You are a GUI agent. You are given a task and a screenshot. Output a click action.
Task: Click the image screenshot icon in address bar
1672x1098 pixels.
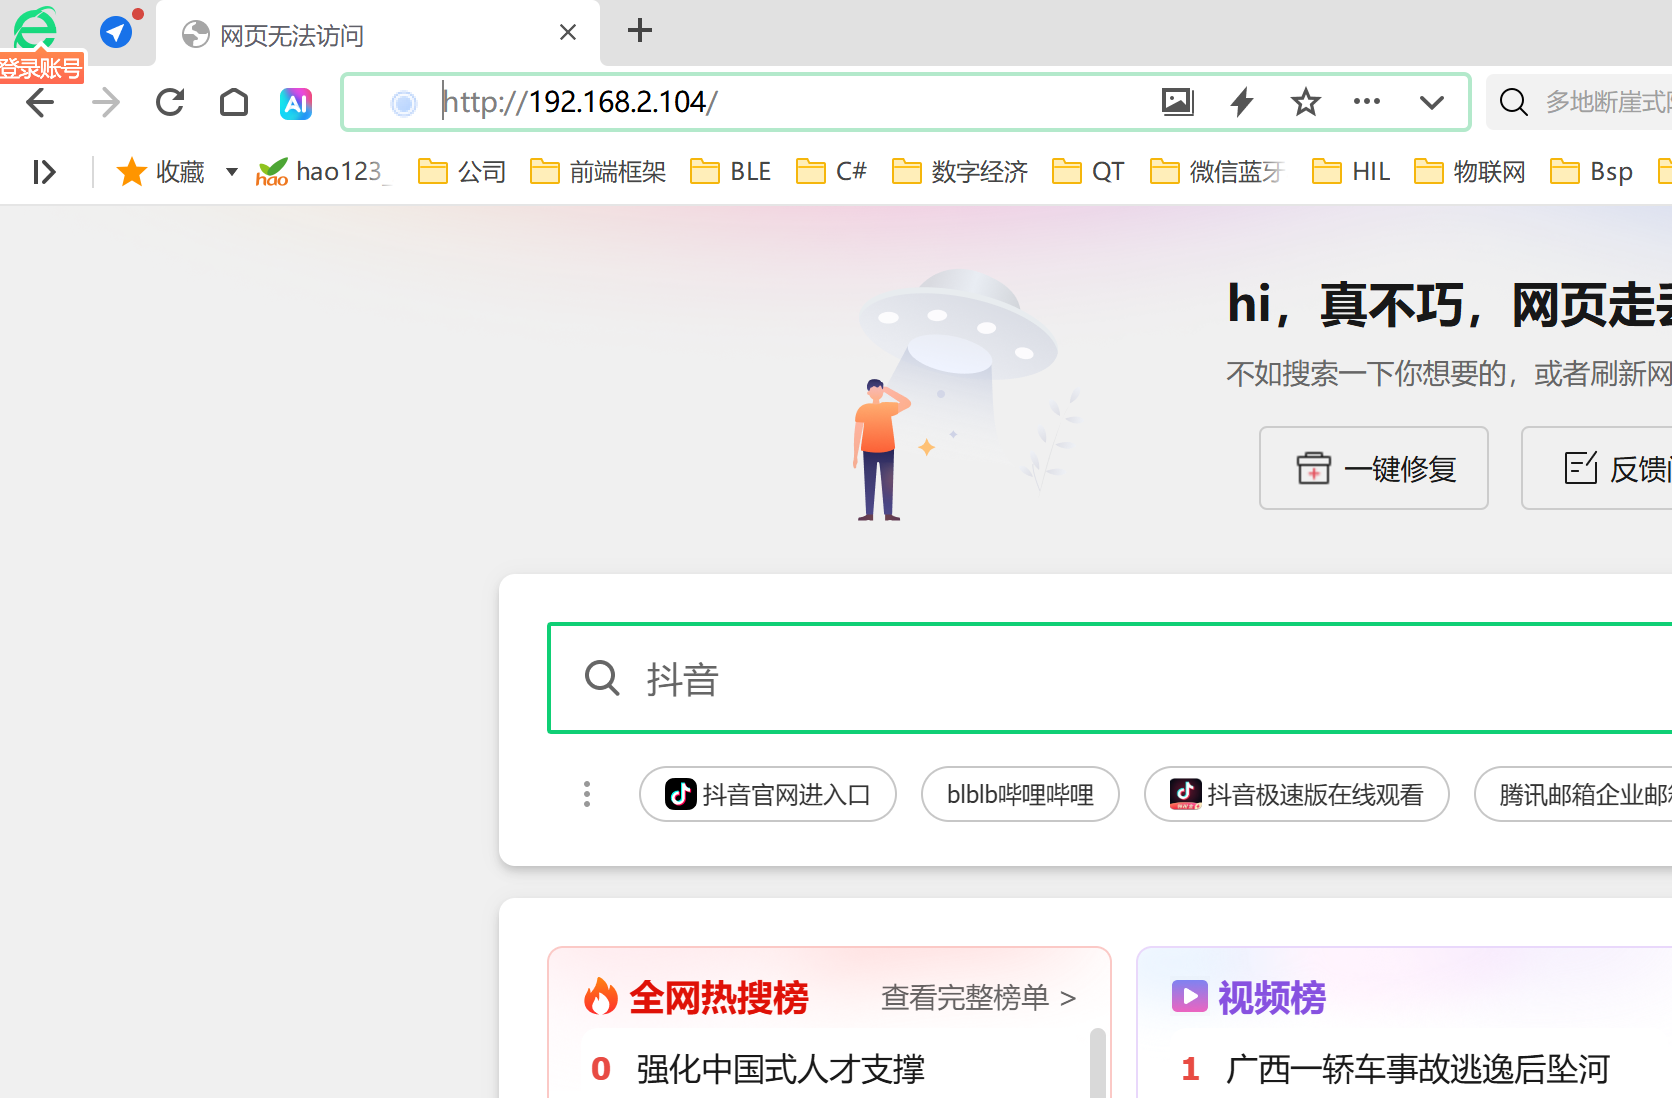pos(1178,102)
